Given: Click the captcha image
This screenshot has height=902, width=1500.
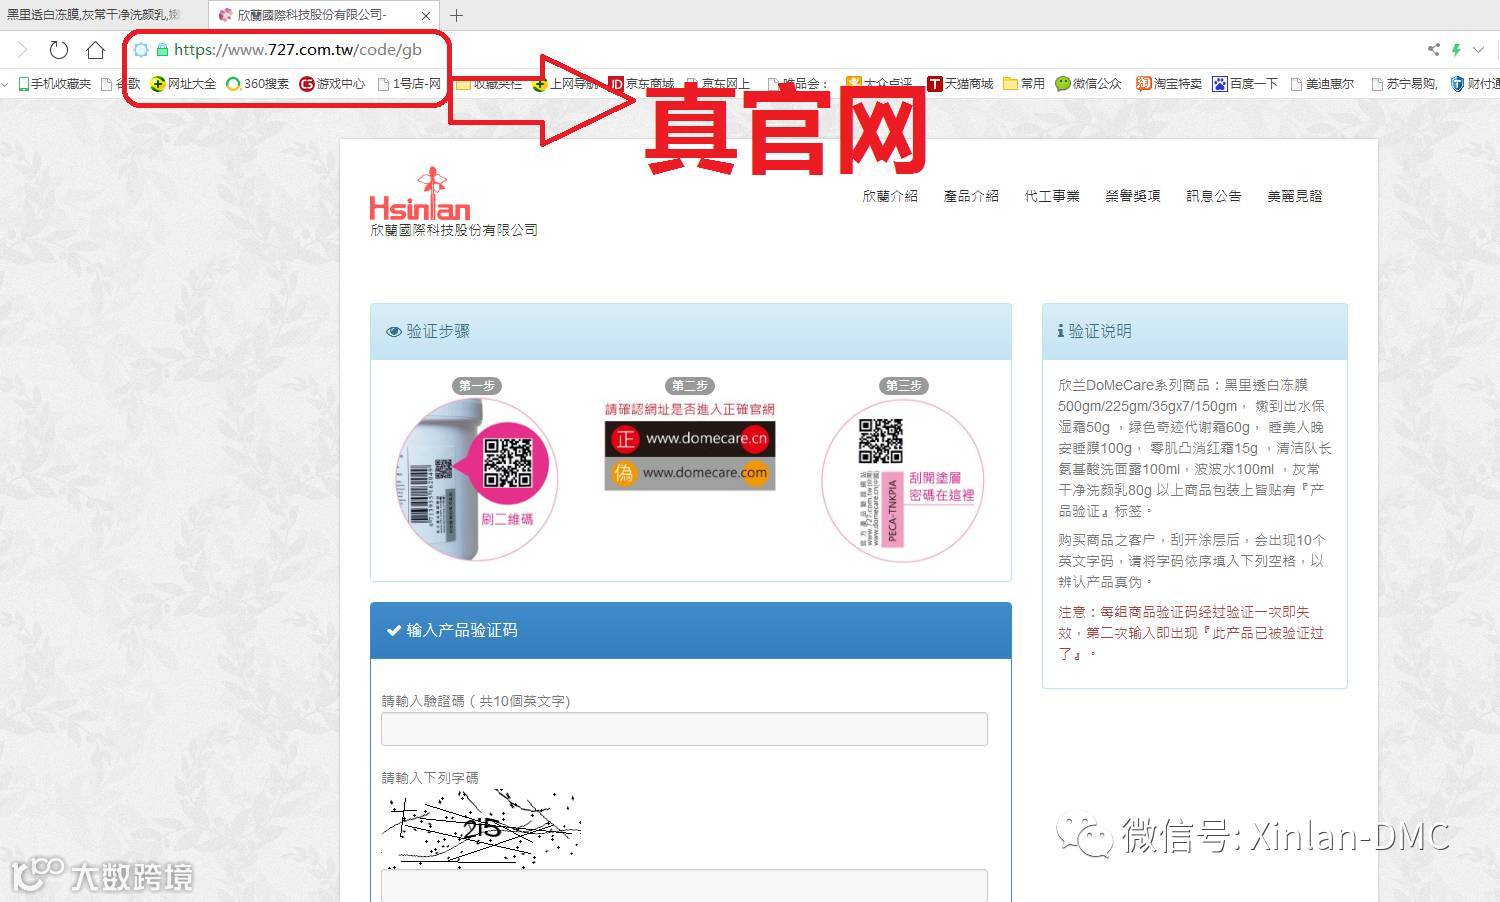Looking at the screenshot, I should click(x=482, y=828).
